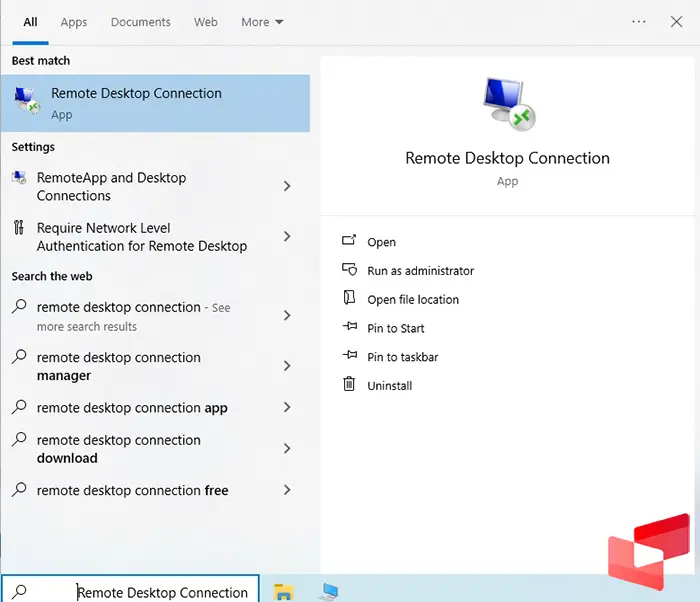Click the large Remote Desktop Connection app icon
This screenshot has width=700, height=602.
pos(507,103)
